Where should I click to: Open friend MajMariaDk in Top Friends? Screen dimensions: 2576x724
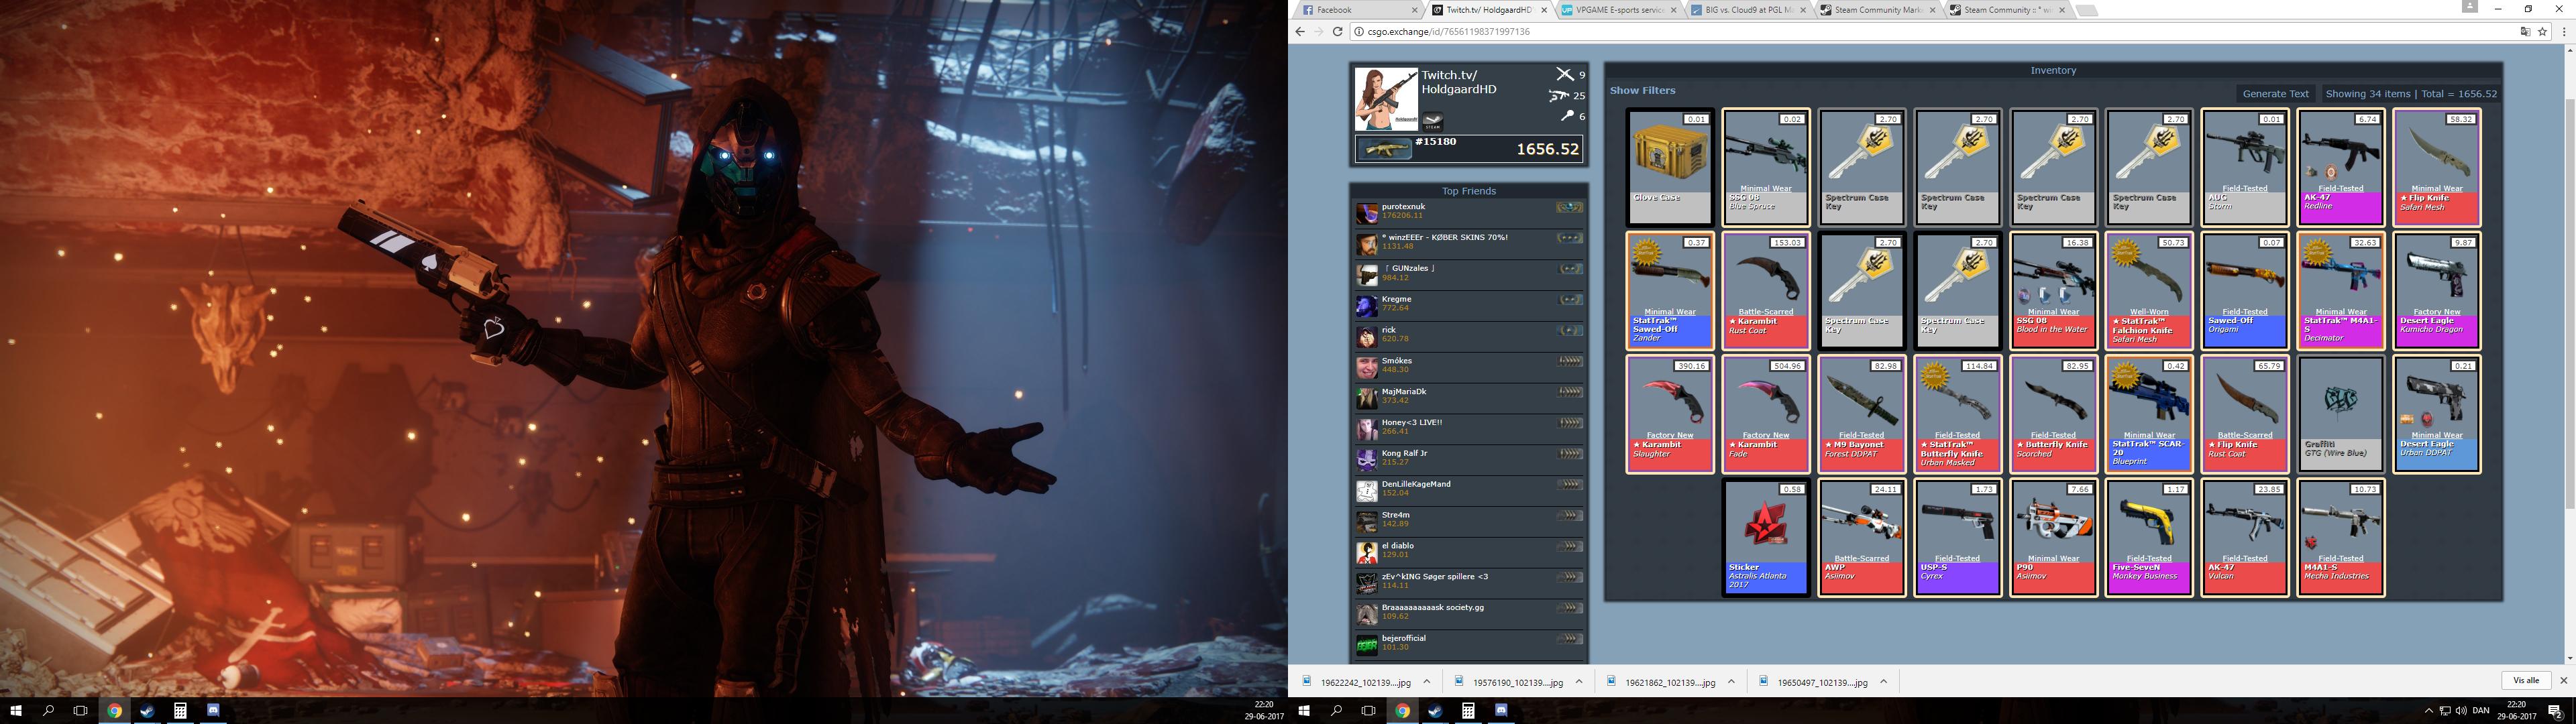[1469, 399]
